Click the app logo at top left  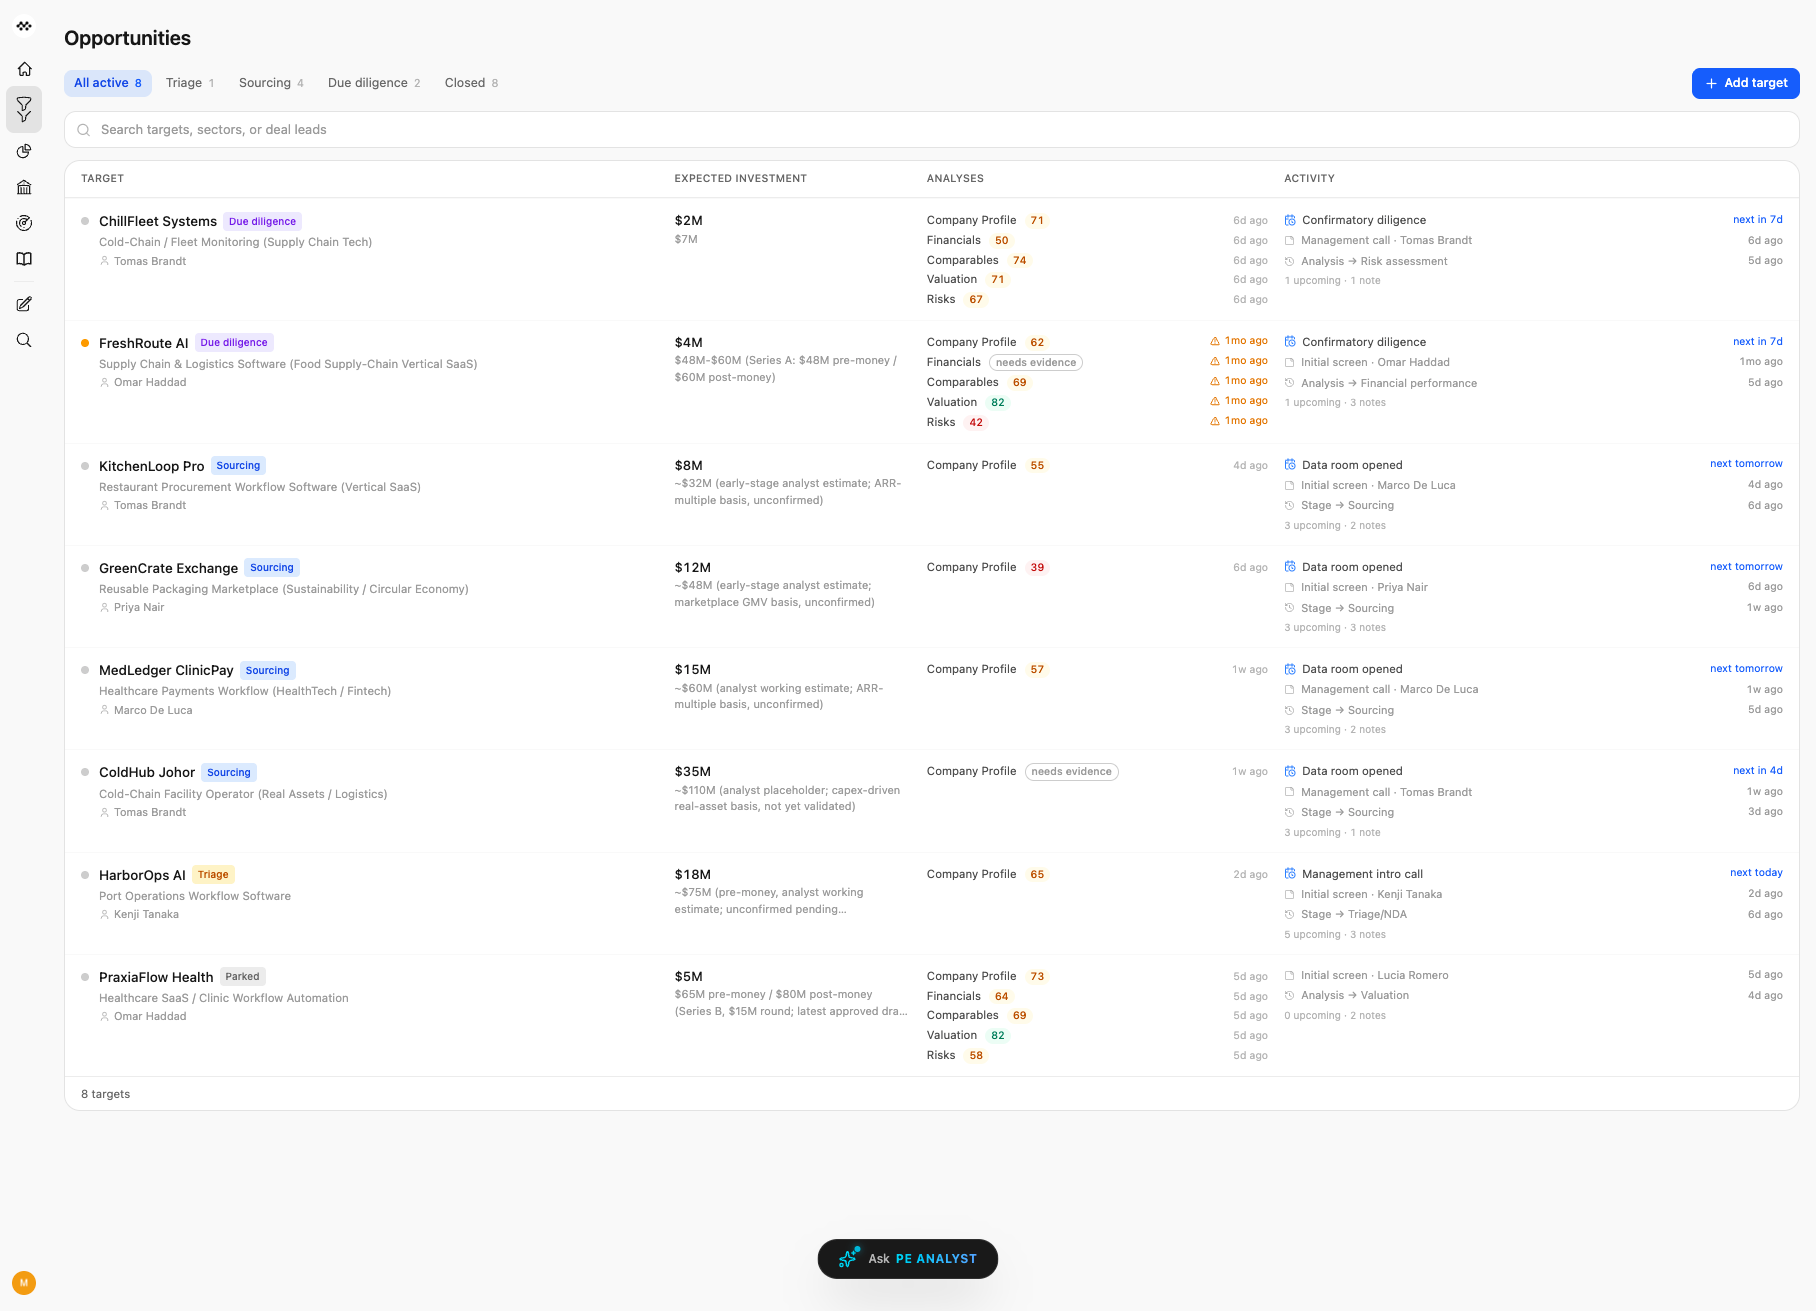pyautogui.click(x=24, y=26)
